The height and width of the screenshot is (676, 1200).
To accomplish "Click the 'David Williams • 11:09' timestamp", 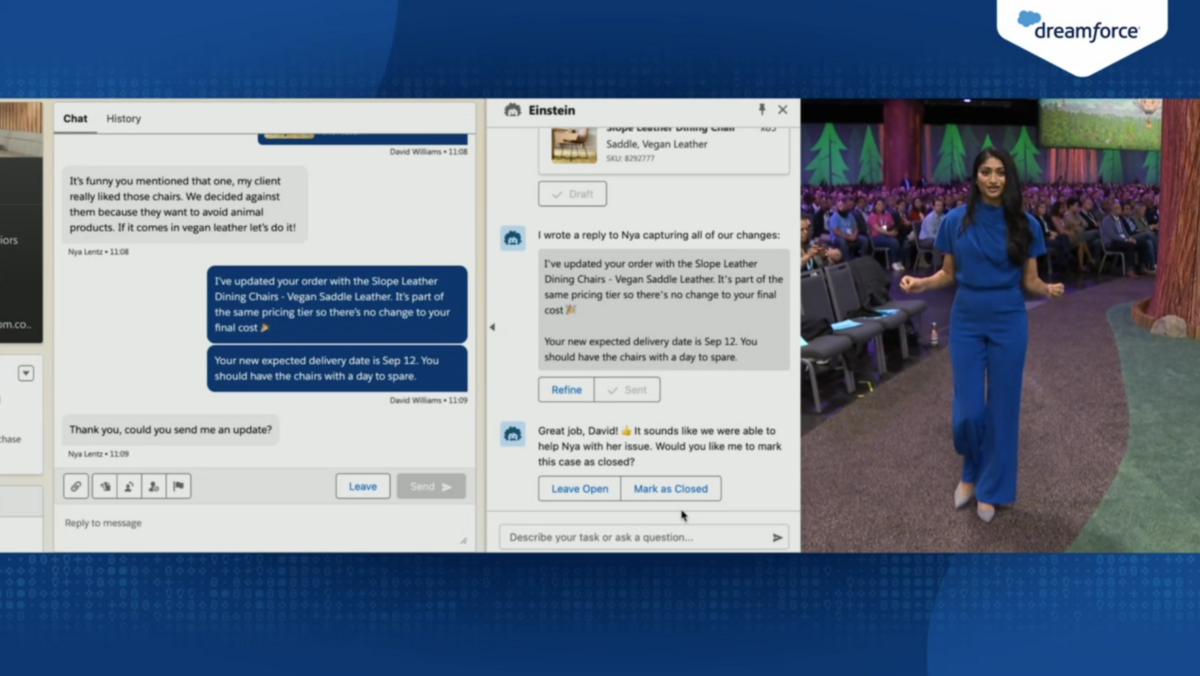I will point(428,400).
